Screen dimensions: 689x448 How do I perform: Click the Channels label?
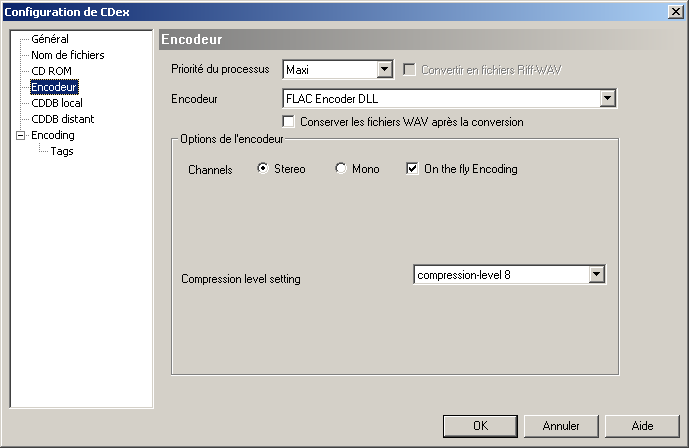point(210,170)
